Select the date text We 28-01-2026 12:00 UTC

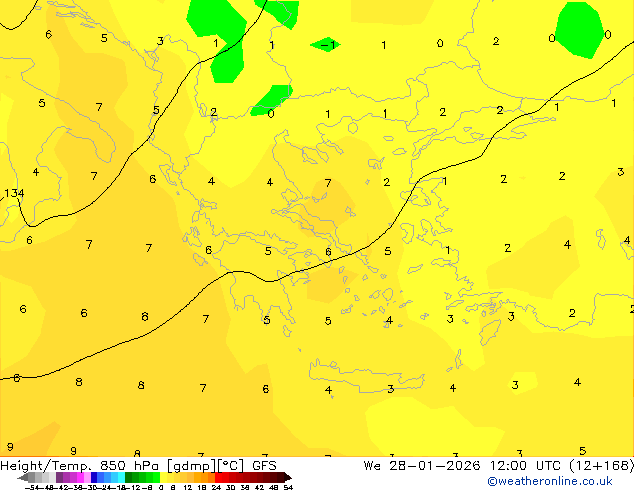(462, 465)
